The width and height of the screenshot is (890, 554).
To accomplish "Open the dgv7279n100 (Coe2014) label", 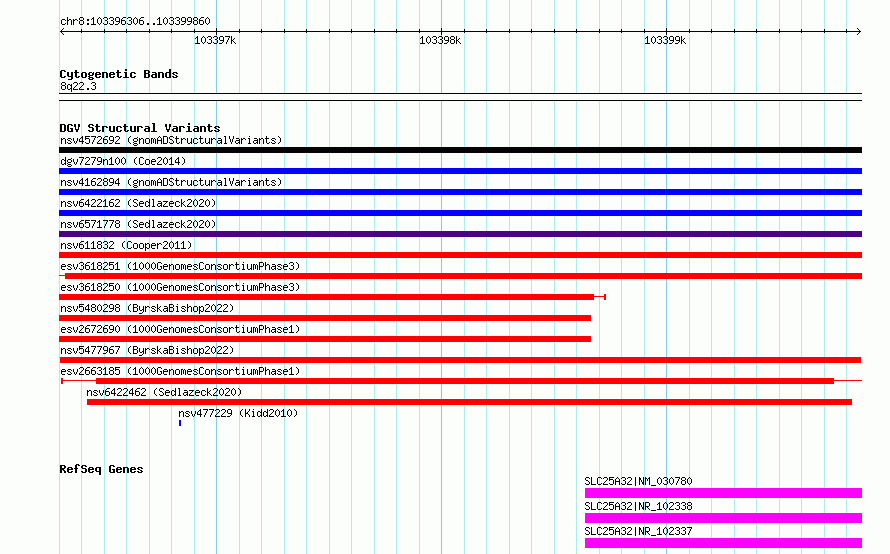I will [123, 161].
